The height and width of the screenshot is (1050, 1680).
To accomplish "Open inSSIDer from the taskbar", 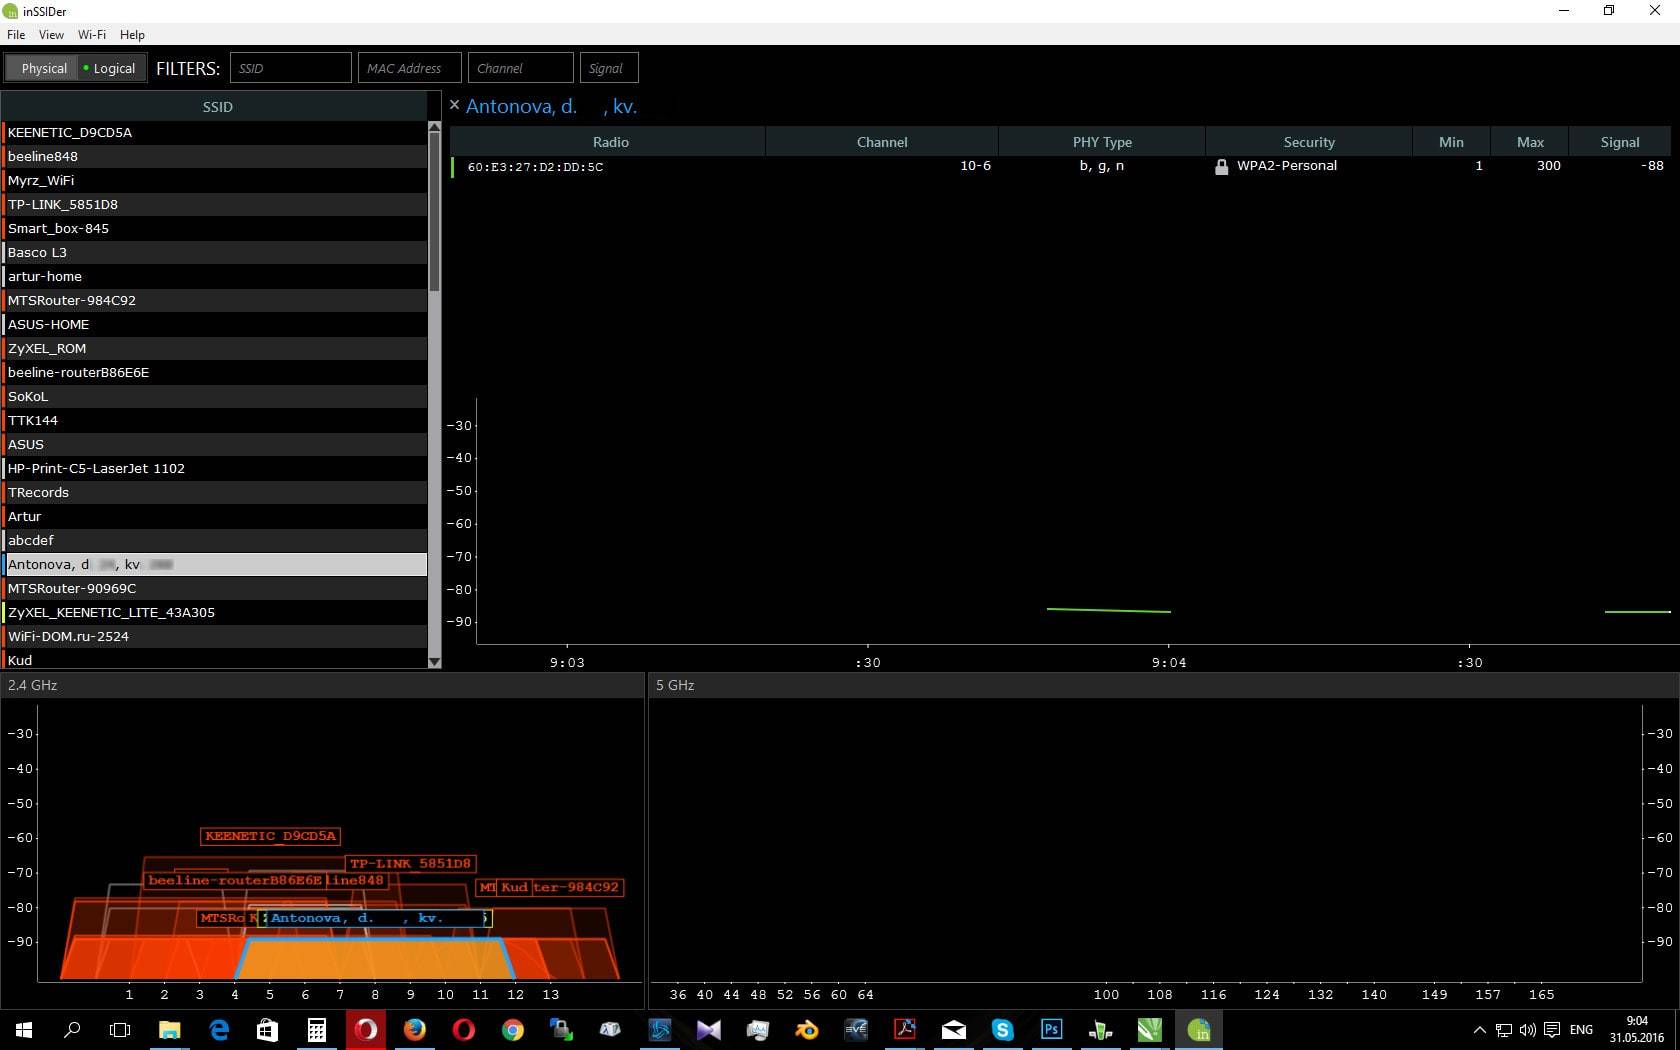I will (1198, 1029).
